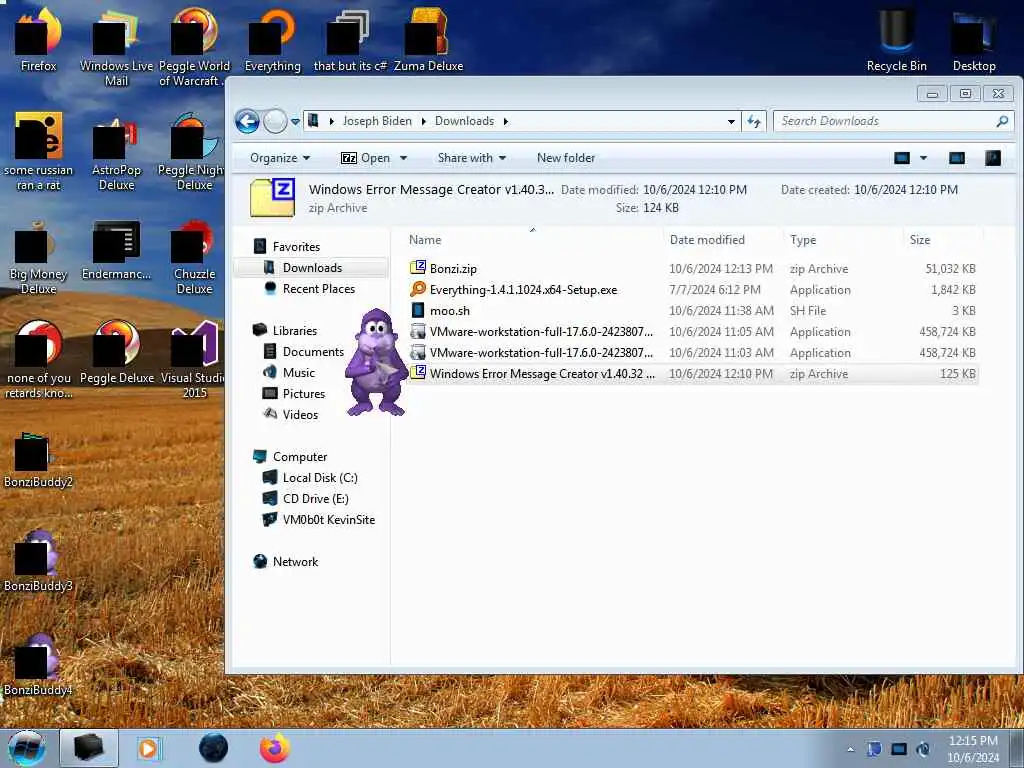Select BonziBuddy4 desktop icon
The width and height of the screenshot is (1024, 768).
pyautogui.click(x=39, y=665)
